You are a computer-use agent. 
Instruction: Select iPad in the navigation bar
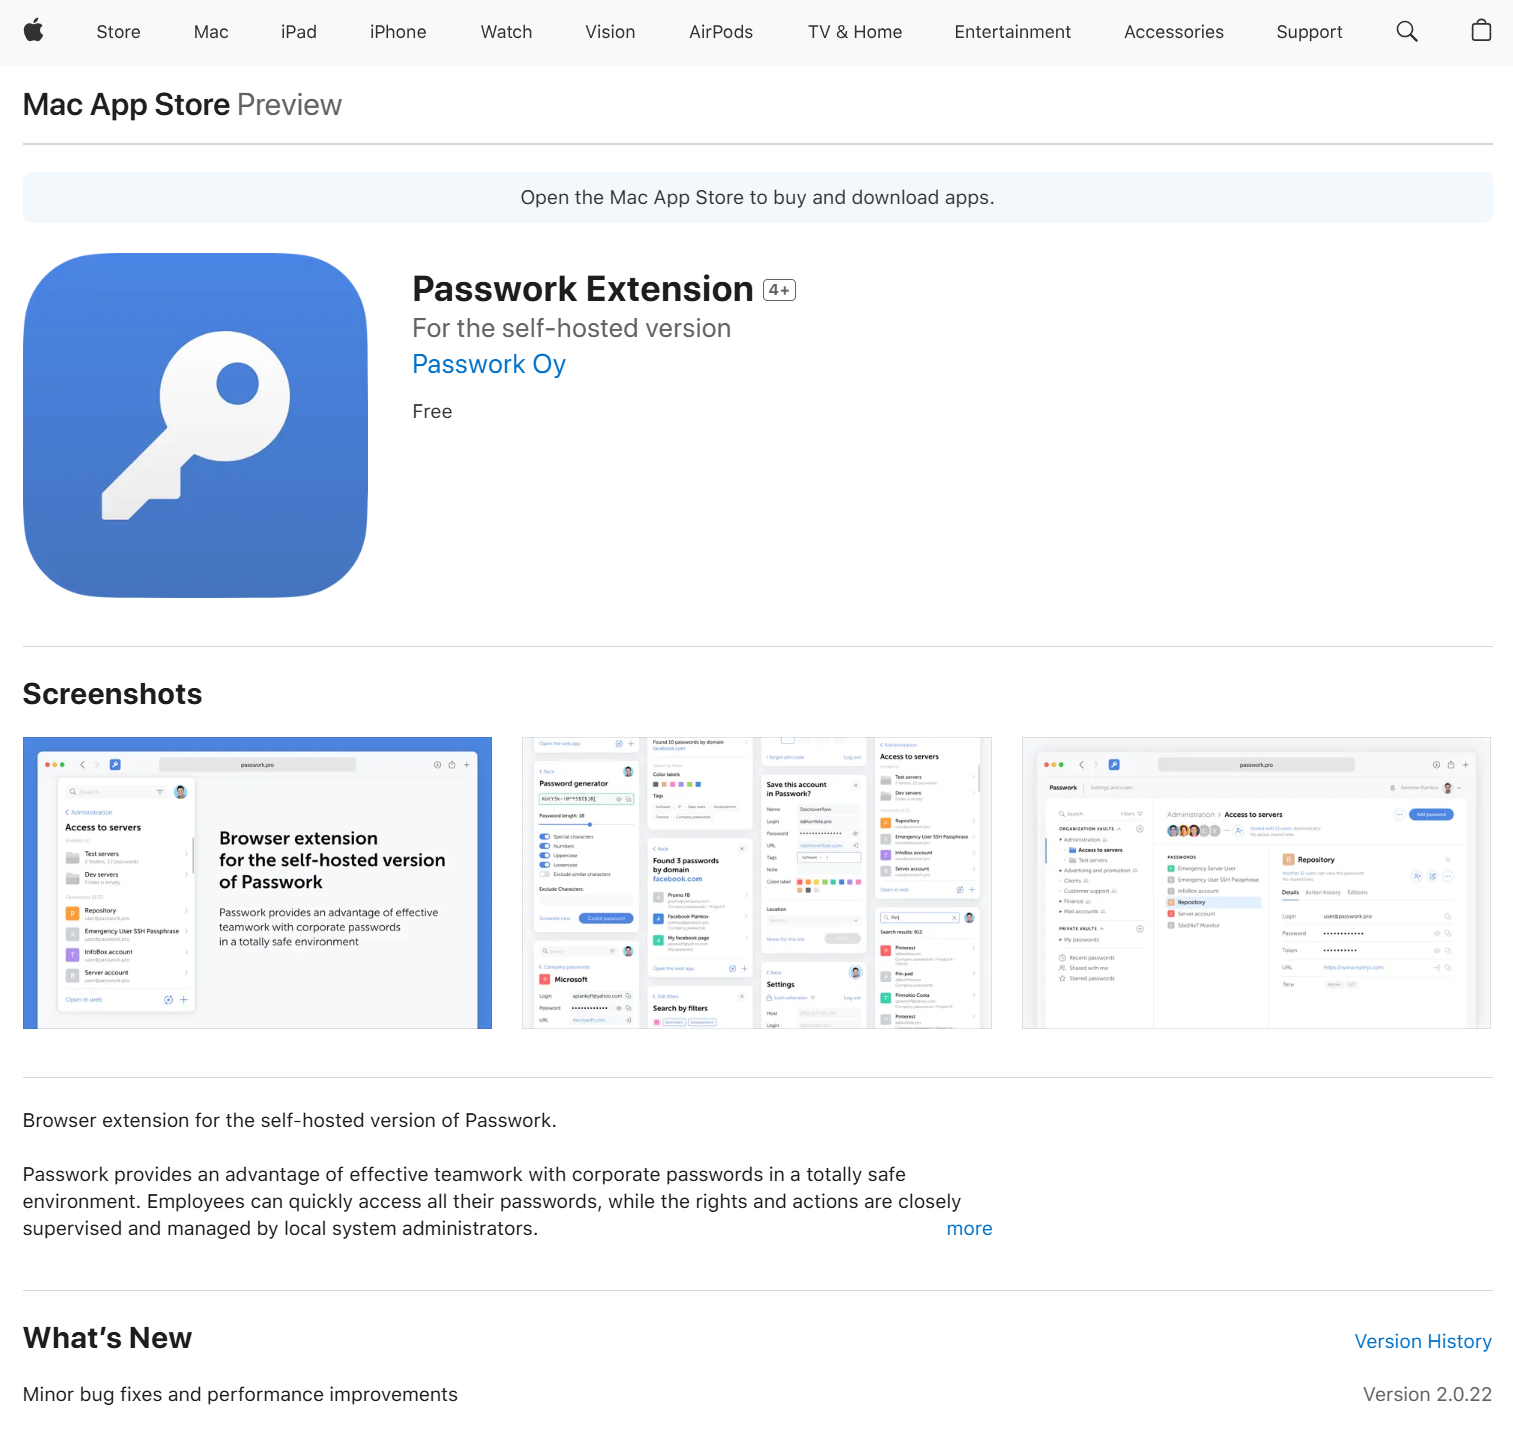pyautogui.click(x=299, y=32)
